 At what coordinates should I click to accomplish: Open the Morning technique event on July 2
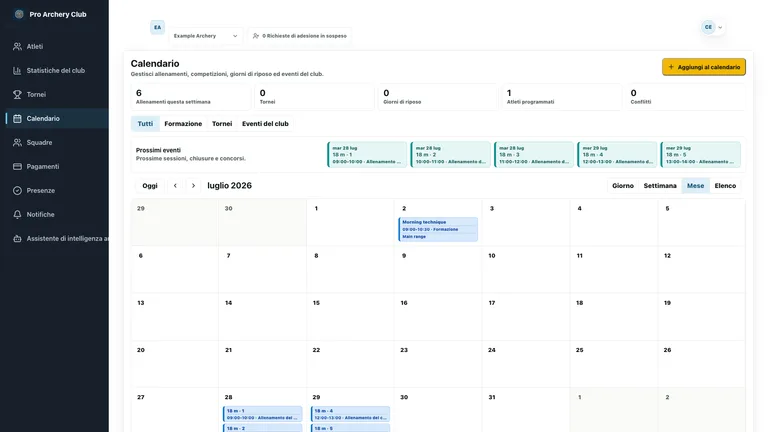point(438,229)
